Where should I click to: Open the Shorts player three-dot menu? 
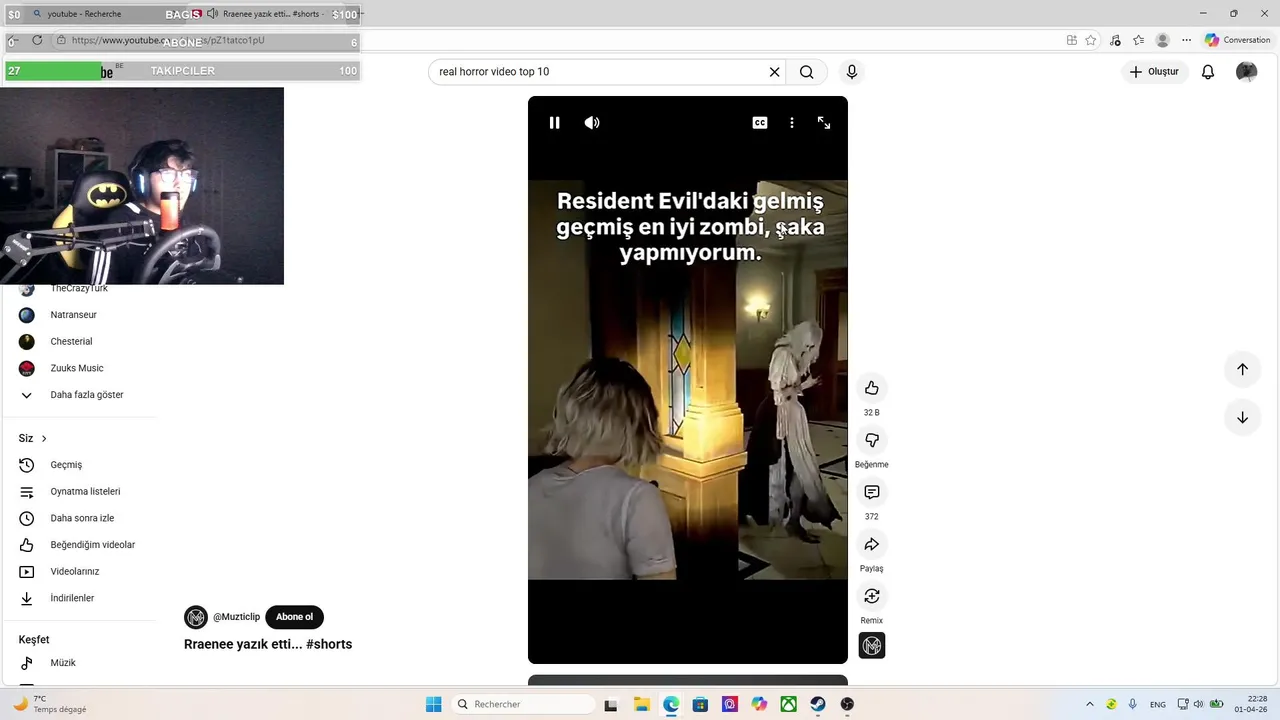[x=792, y=122]
